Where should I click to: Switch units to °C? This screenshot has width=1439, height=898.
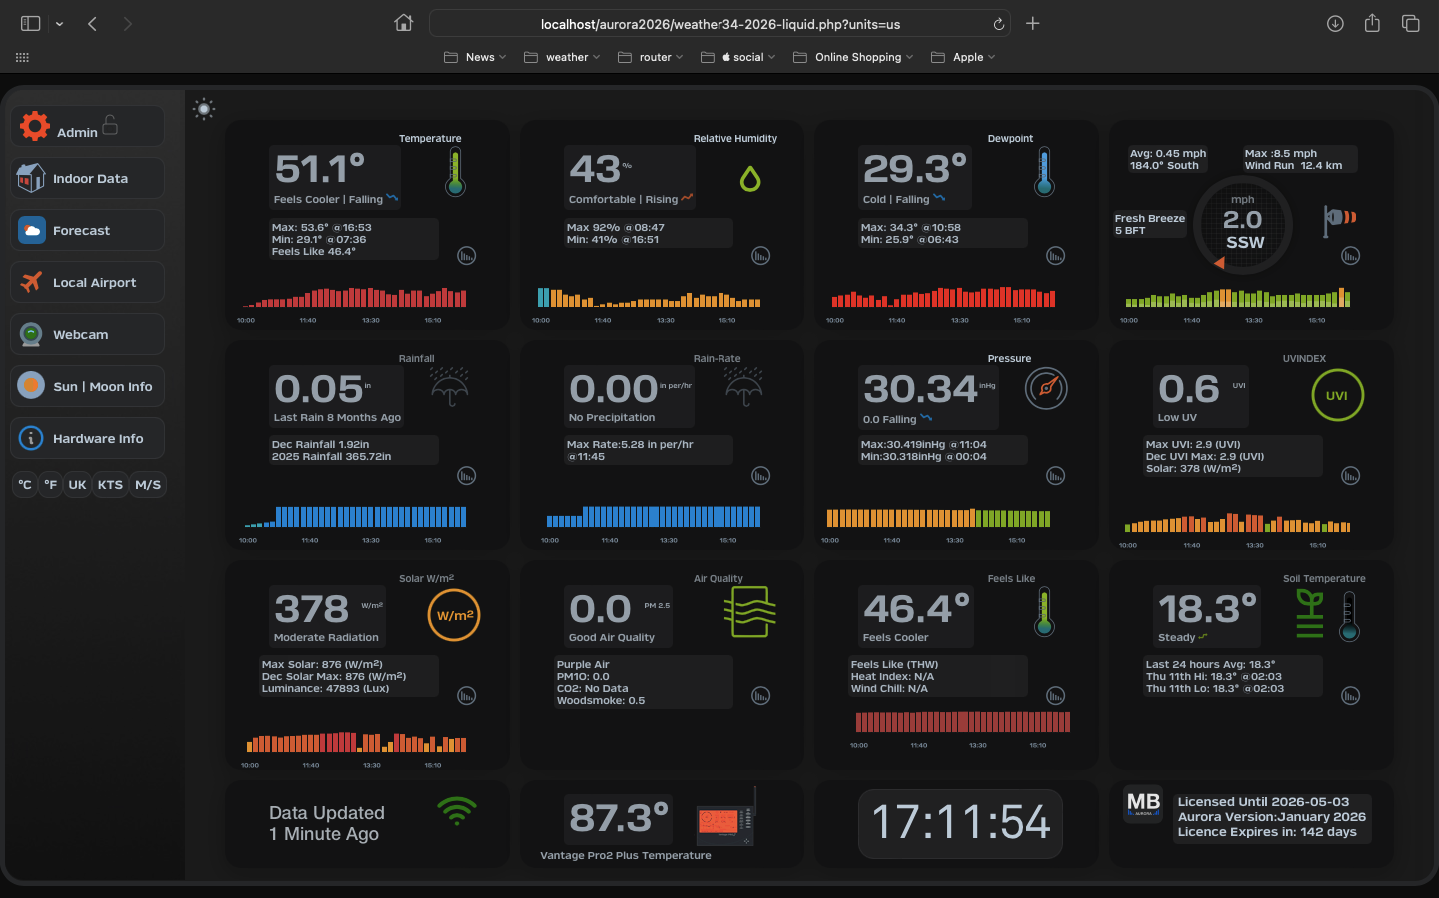(25, 485)
